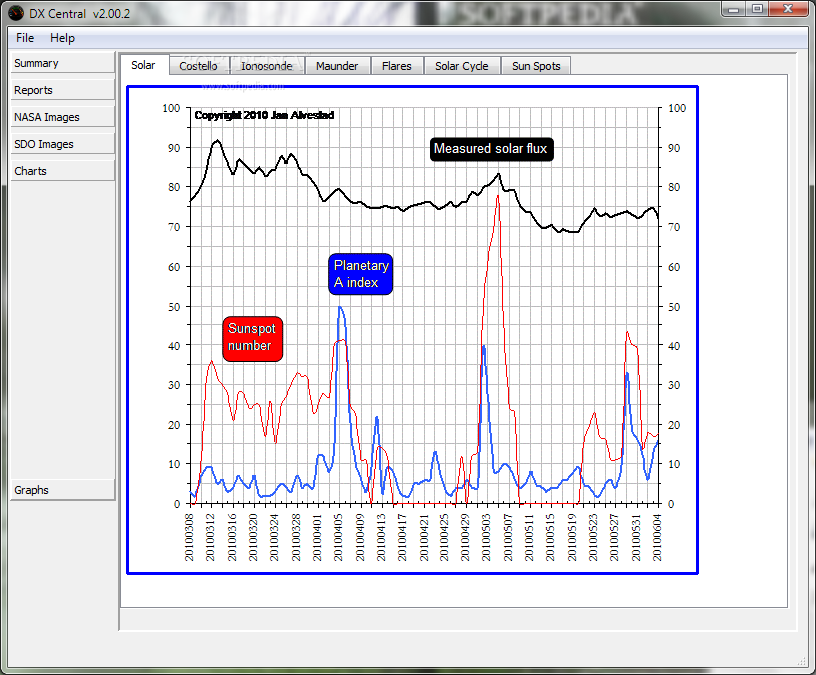The height and width of the screenshot is (675, 816).
Task: Switch to the Costello tab
Action: (198, 66)
